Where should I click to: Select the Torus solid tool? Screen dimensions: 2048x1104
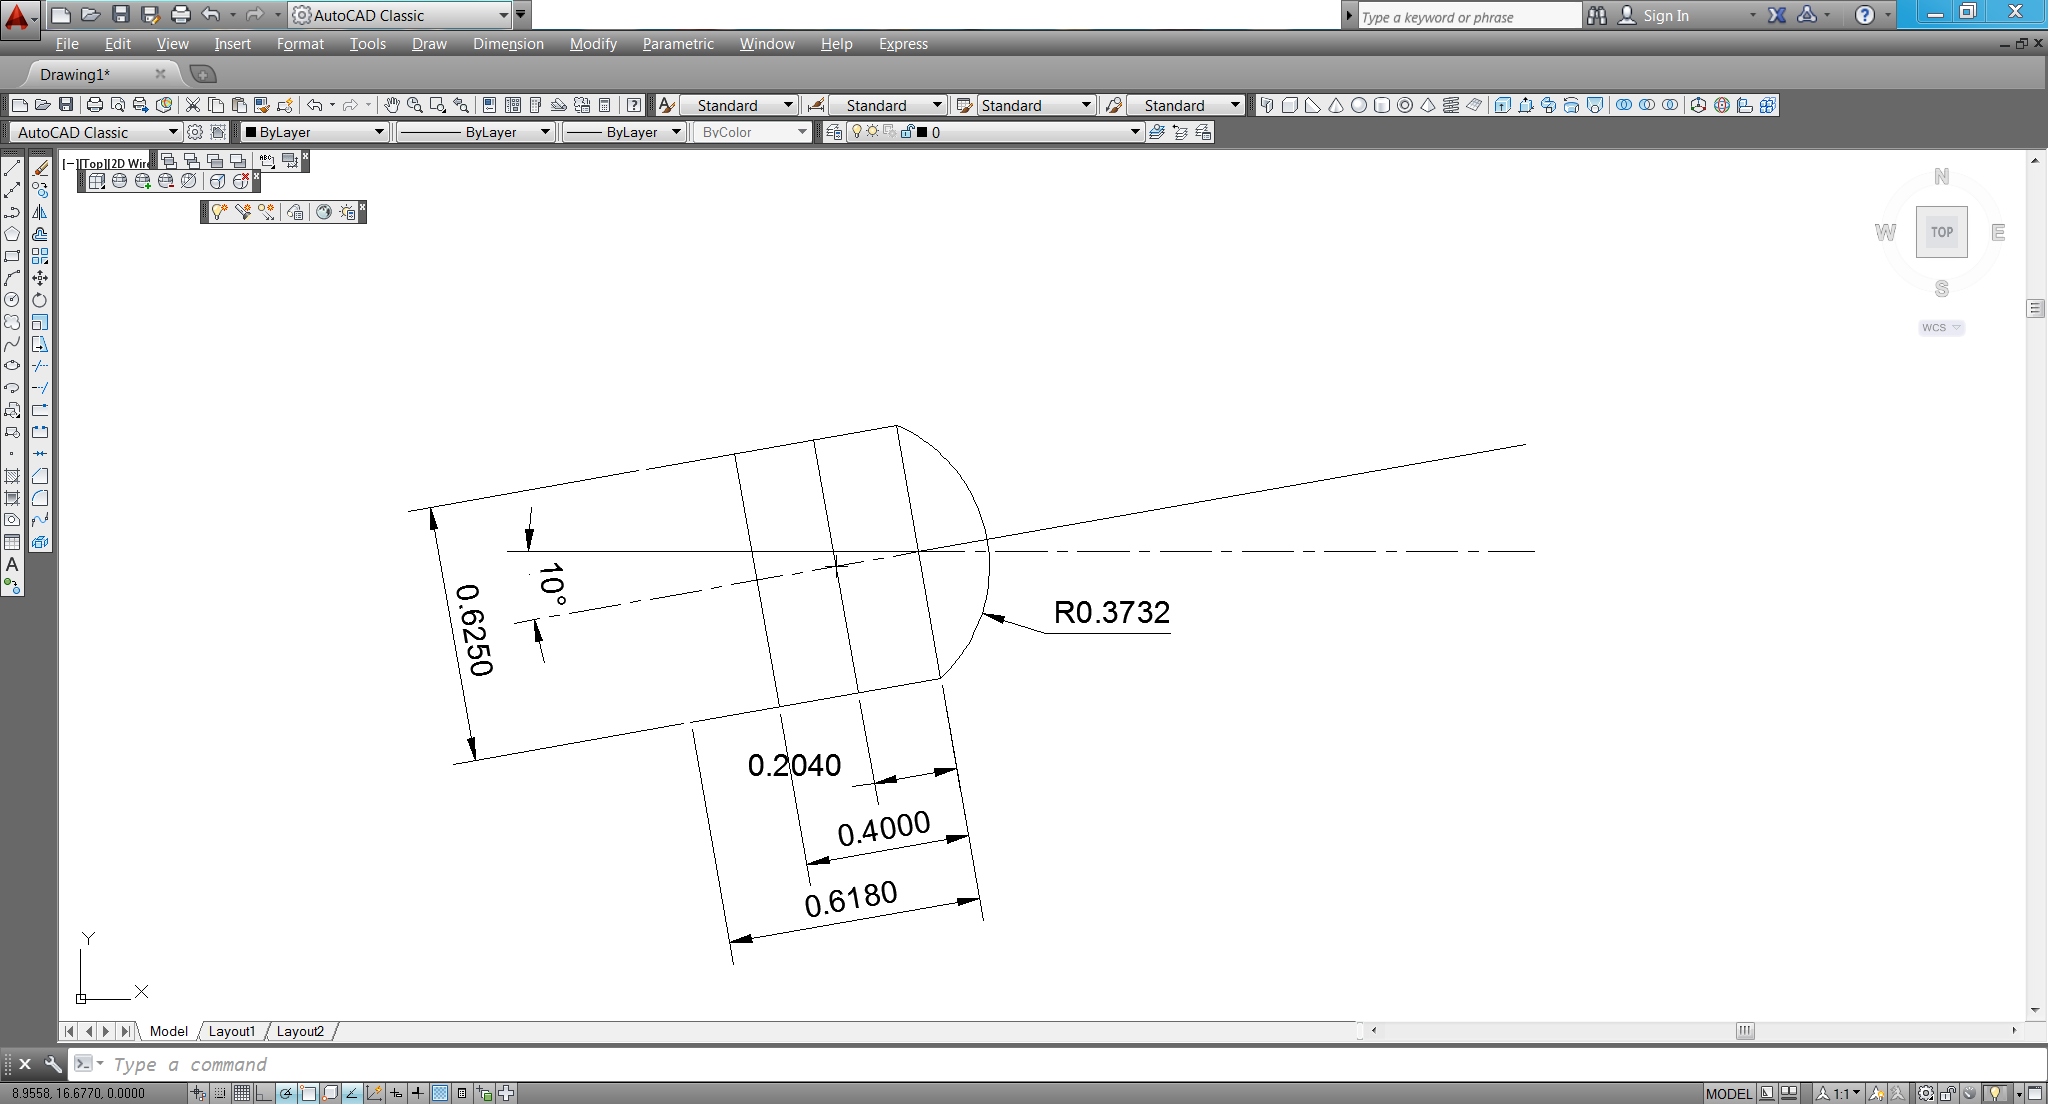click(1405, 105)
